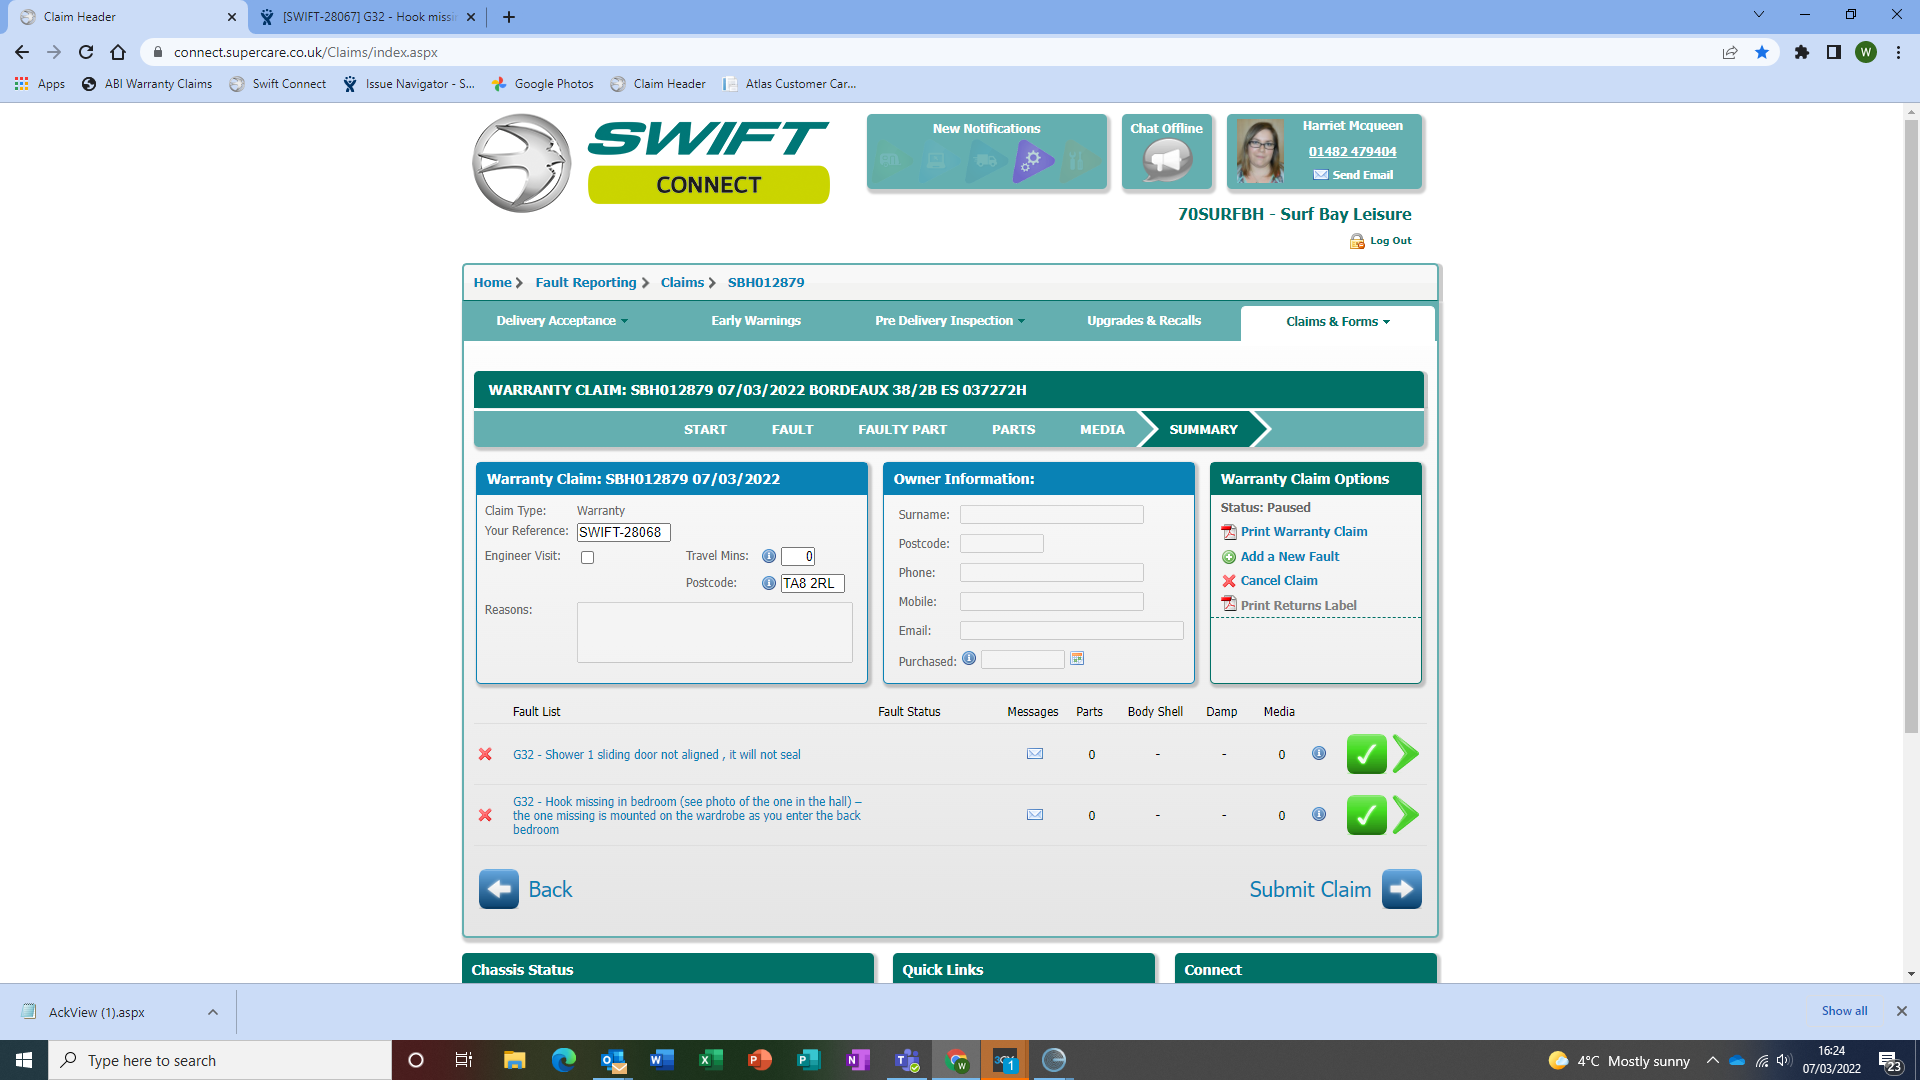The image size is (1920, 1080).
Task: Click the Chat Offline megaphone icon
Action: coord(1166,160)
